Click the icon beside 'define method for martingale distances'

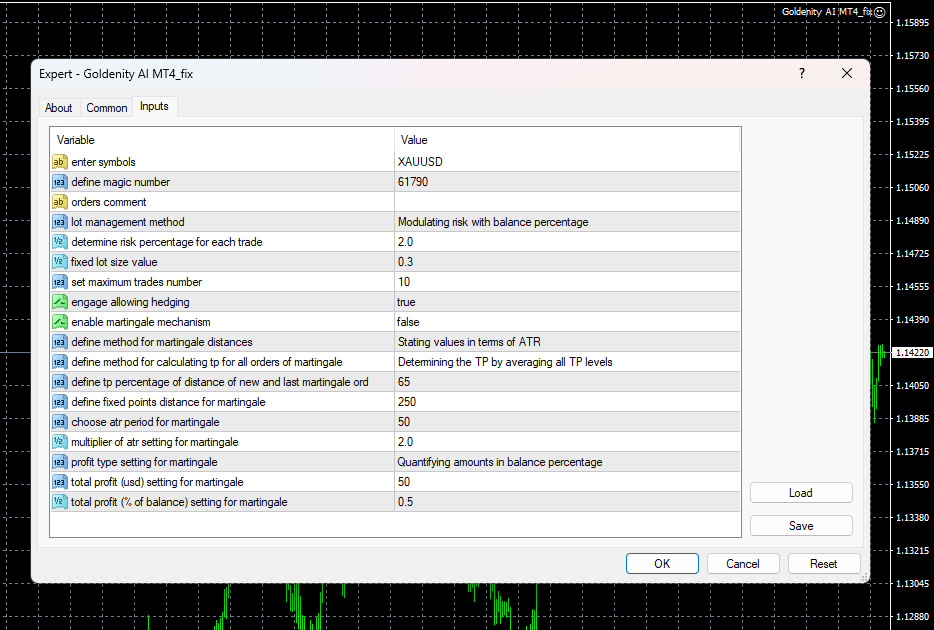click(x=60, y=342)
